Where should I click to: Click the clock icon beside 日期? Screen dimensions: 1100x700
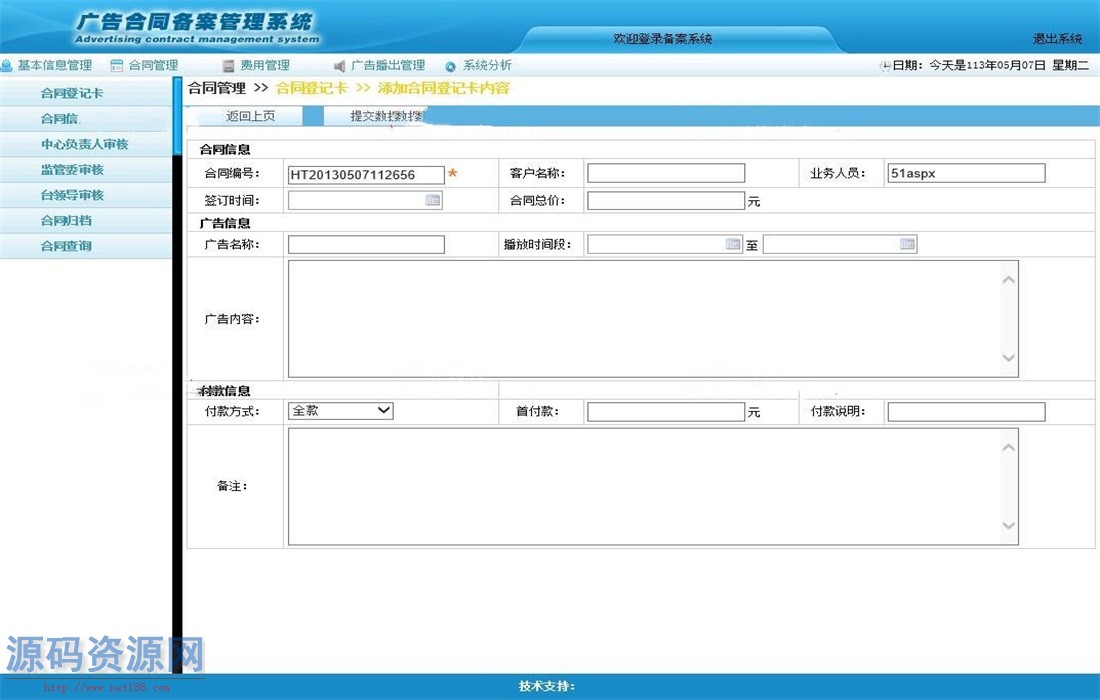tap(885, 66)
